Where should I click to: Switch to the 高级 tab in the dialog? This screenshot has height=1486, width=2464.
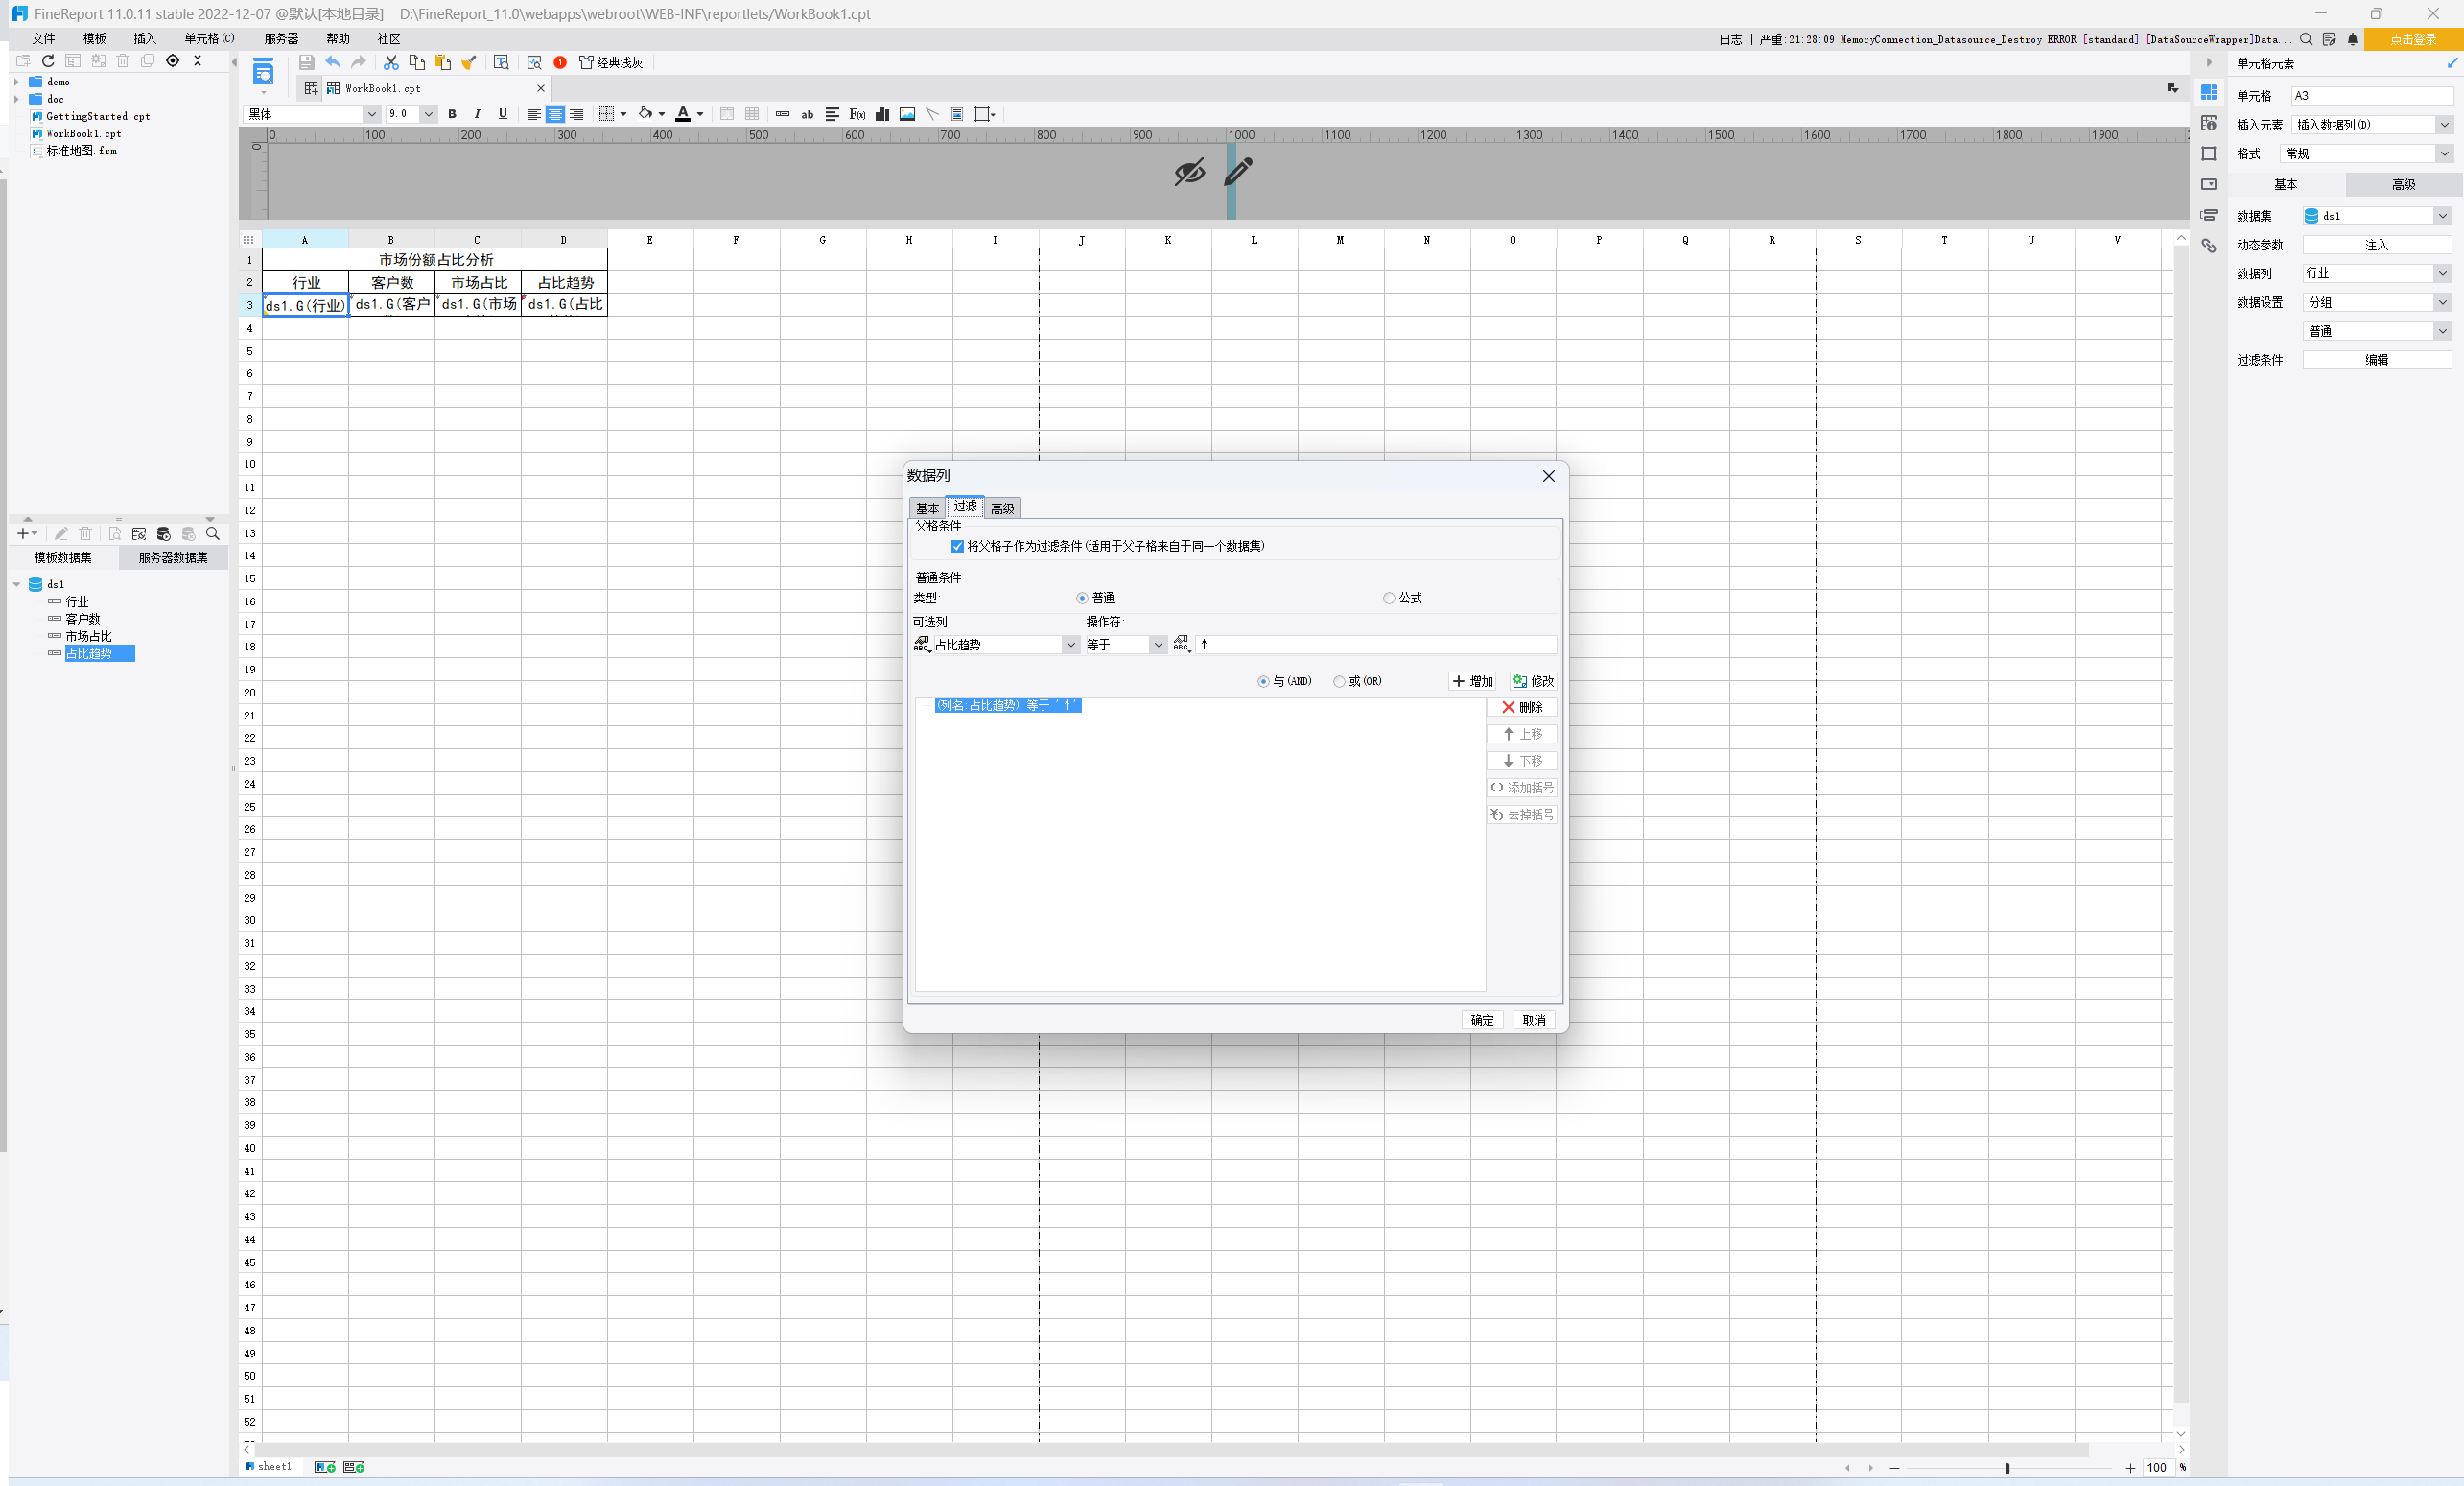[x=1002, y=508]
